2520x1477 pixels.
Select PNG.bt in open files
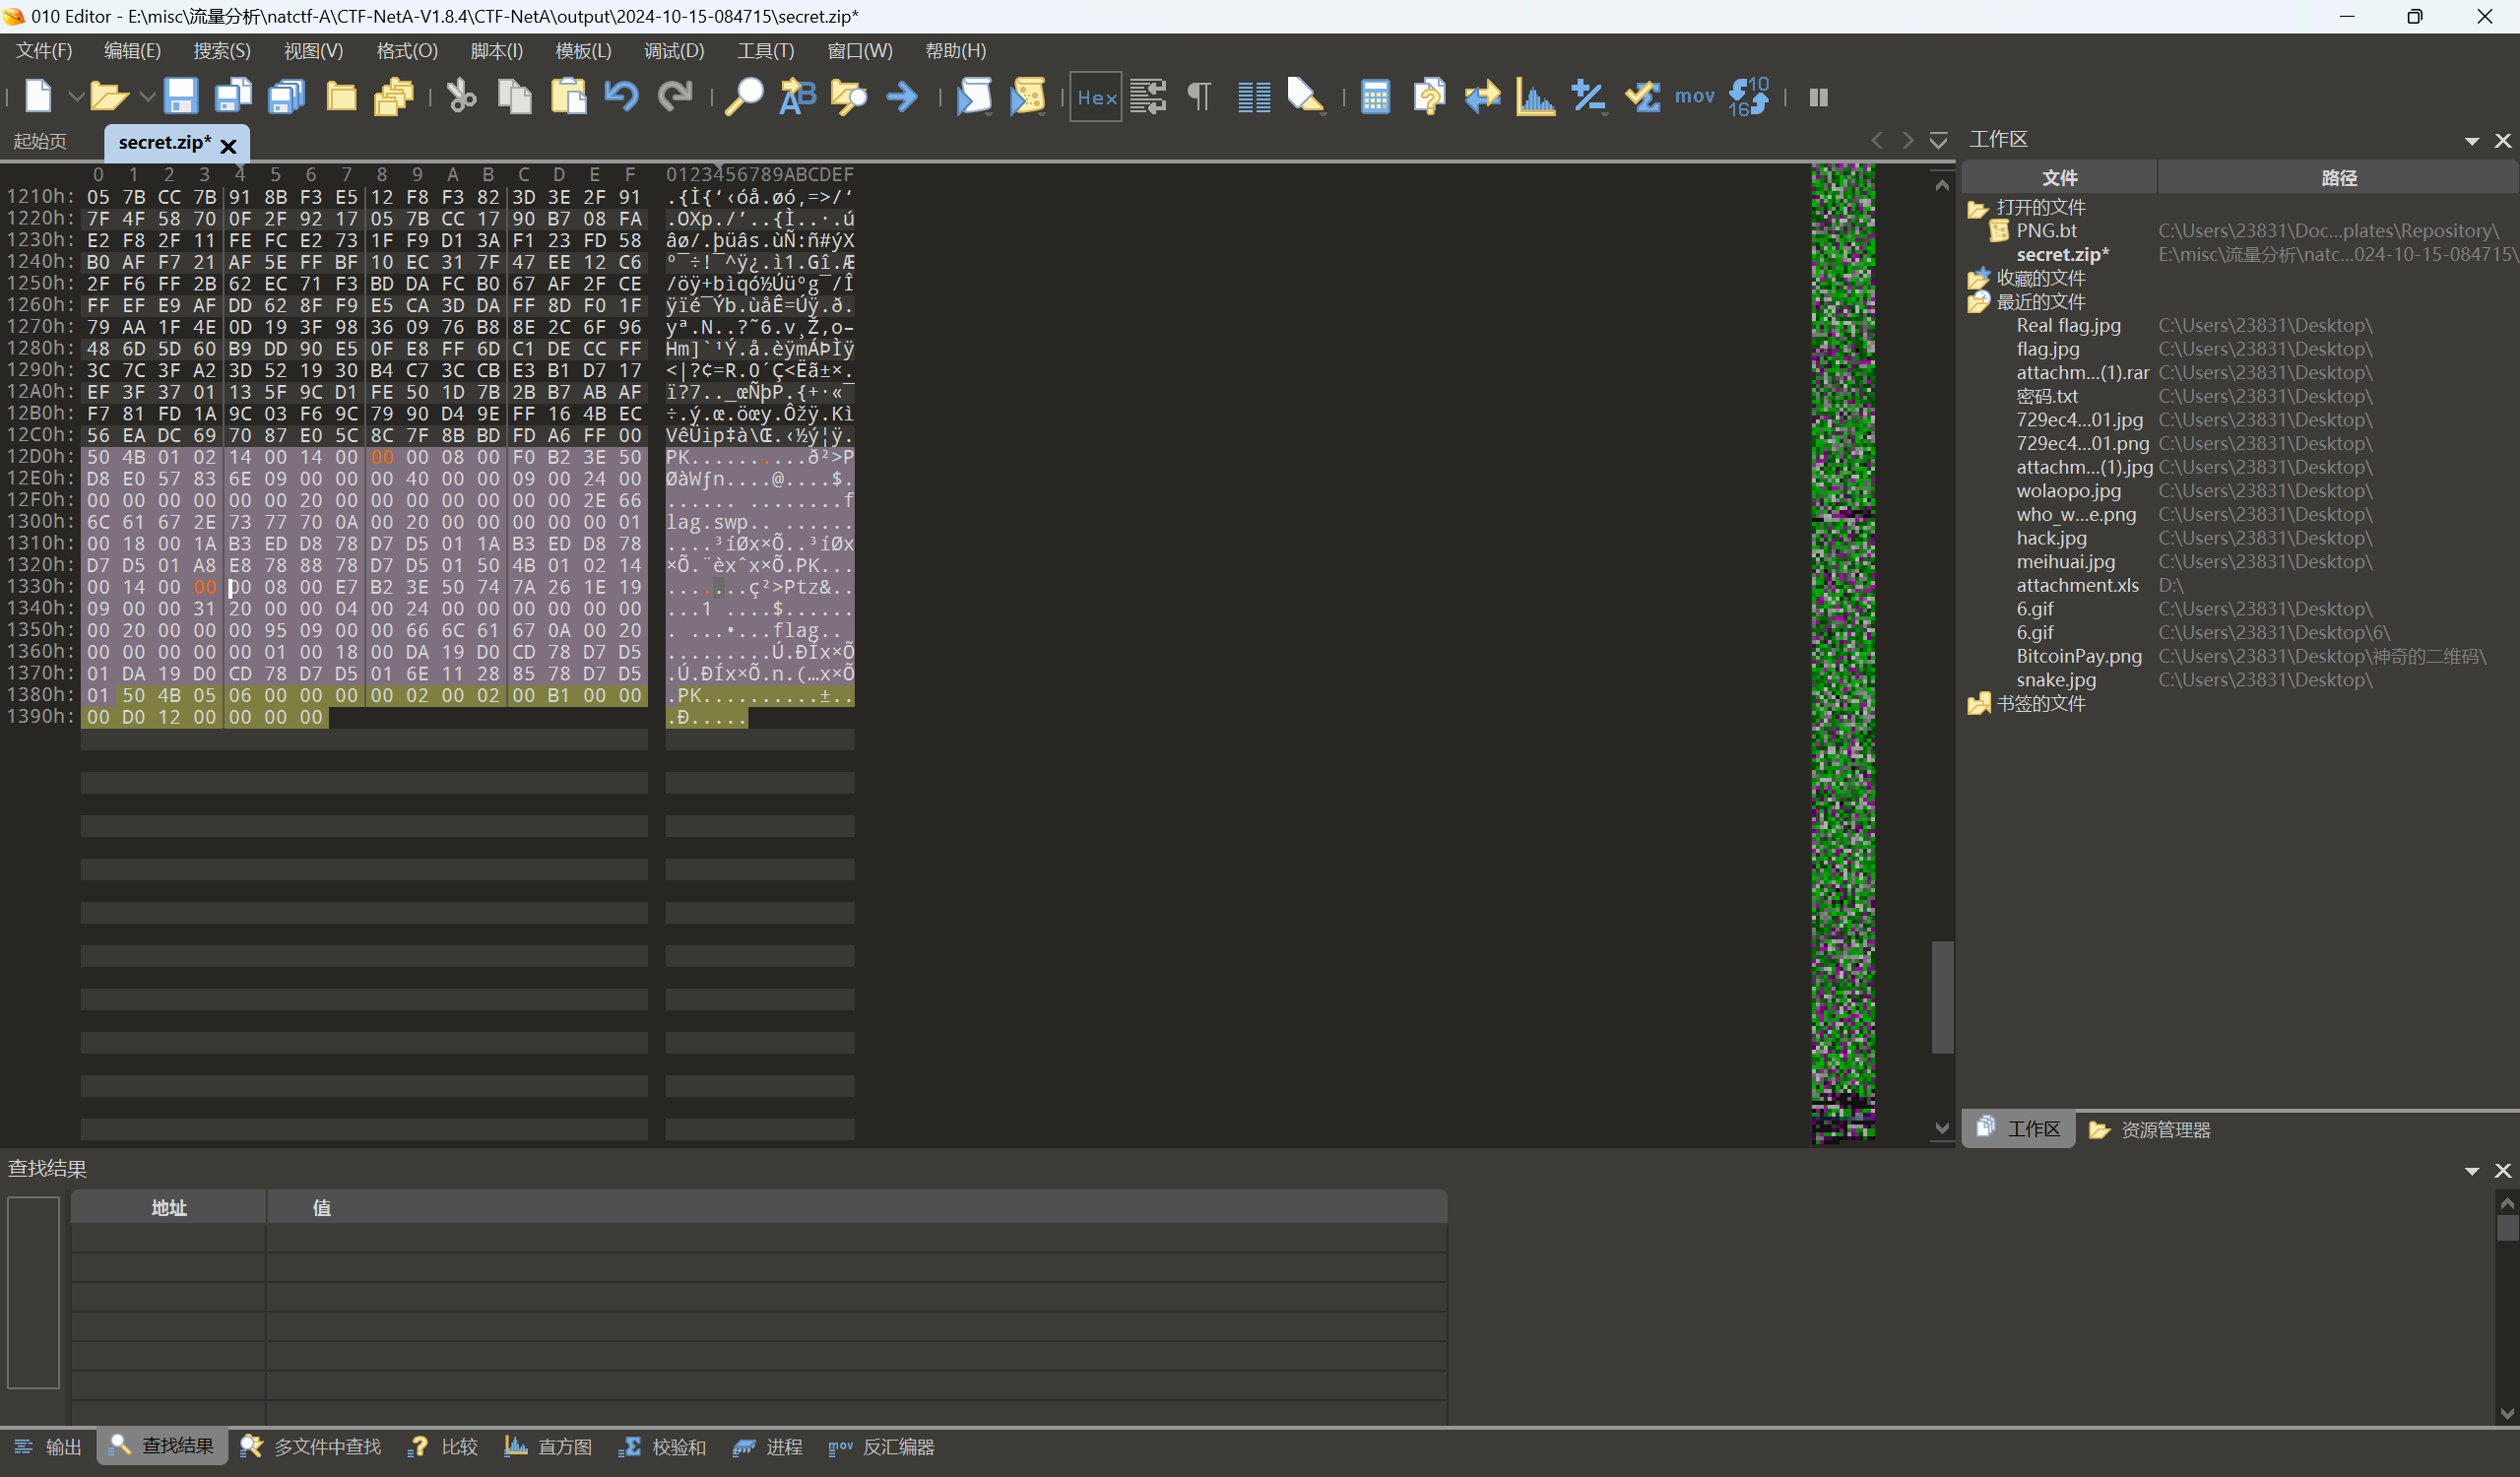click(2046, 231)
